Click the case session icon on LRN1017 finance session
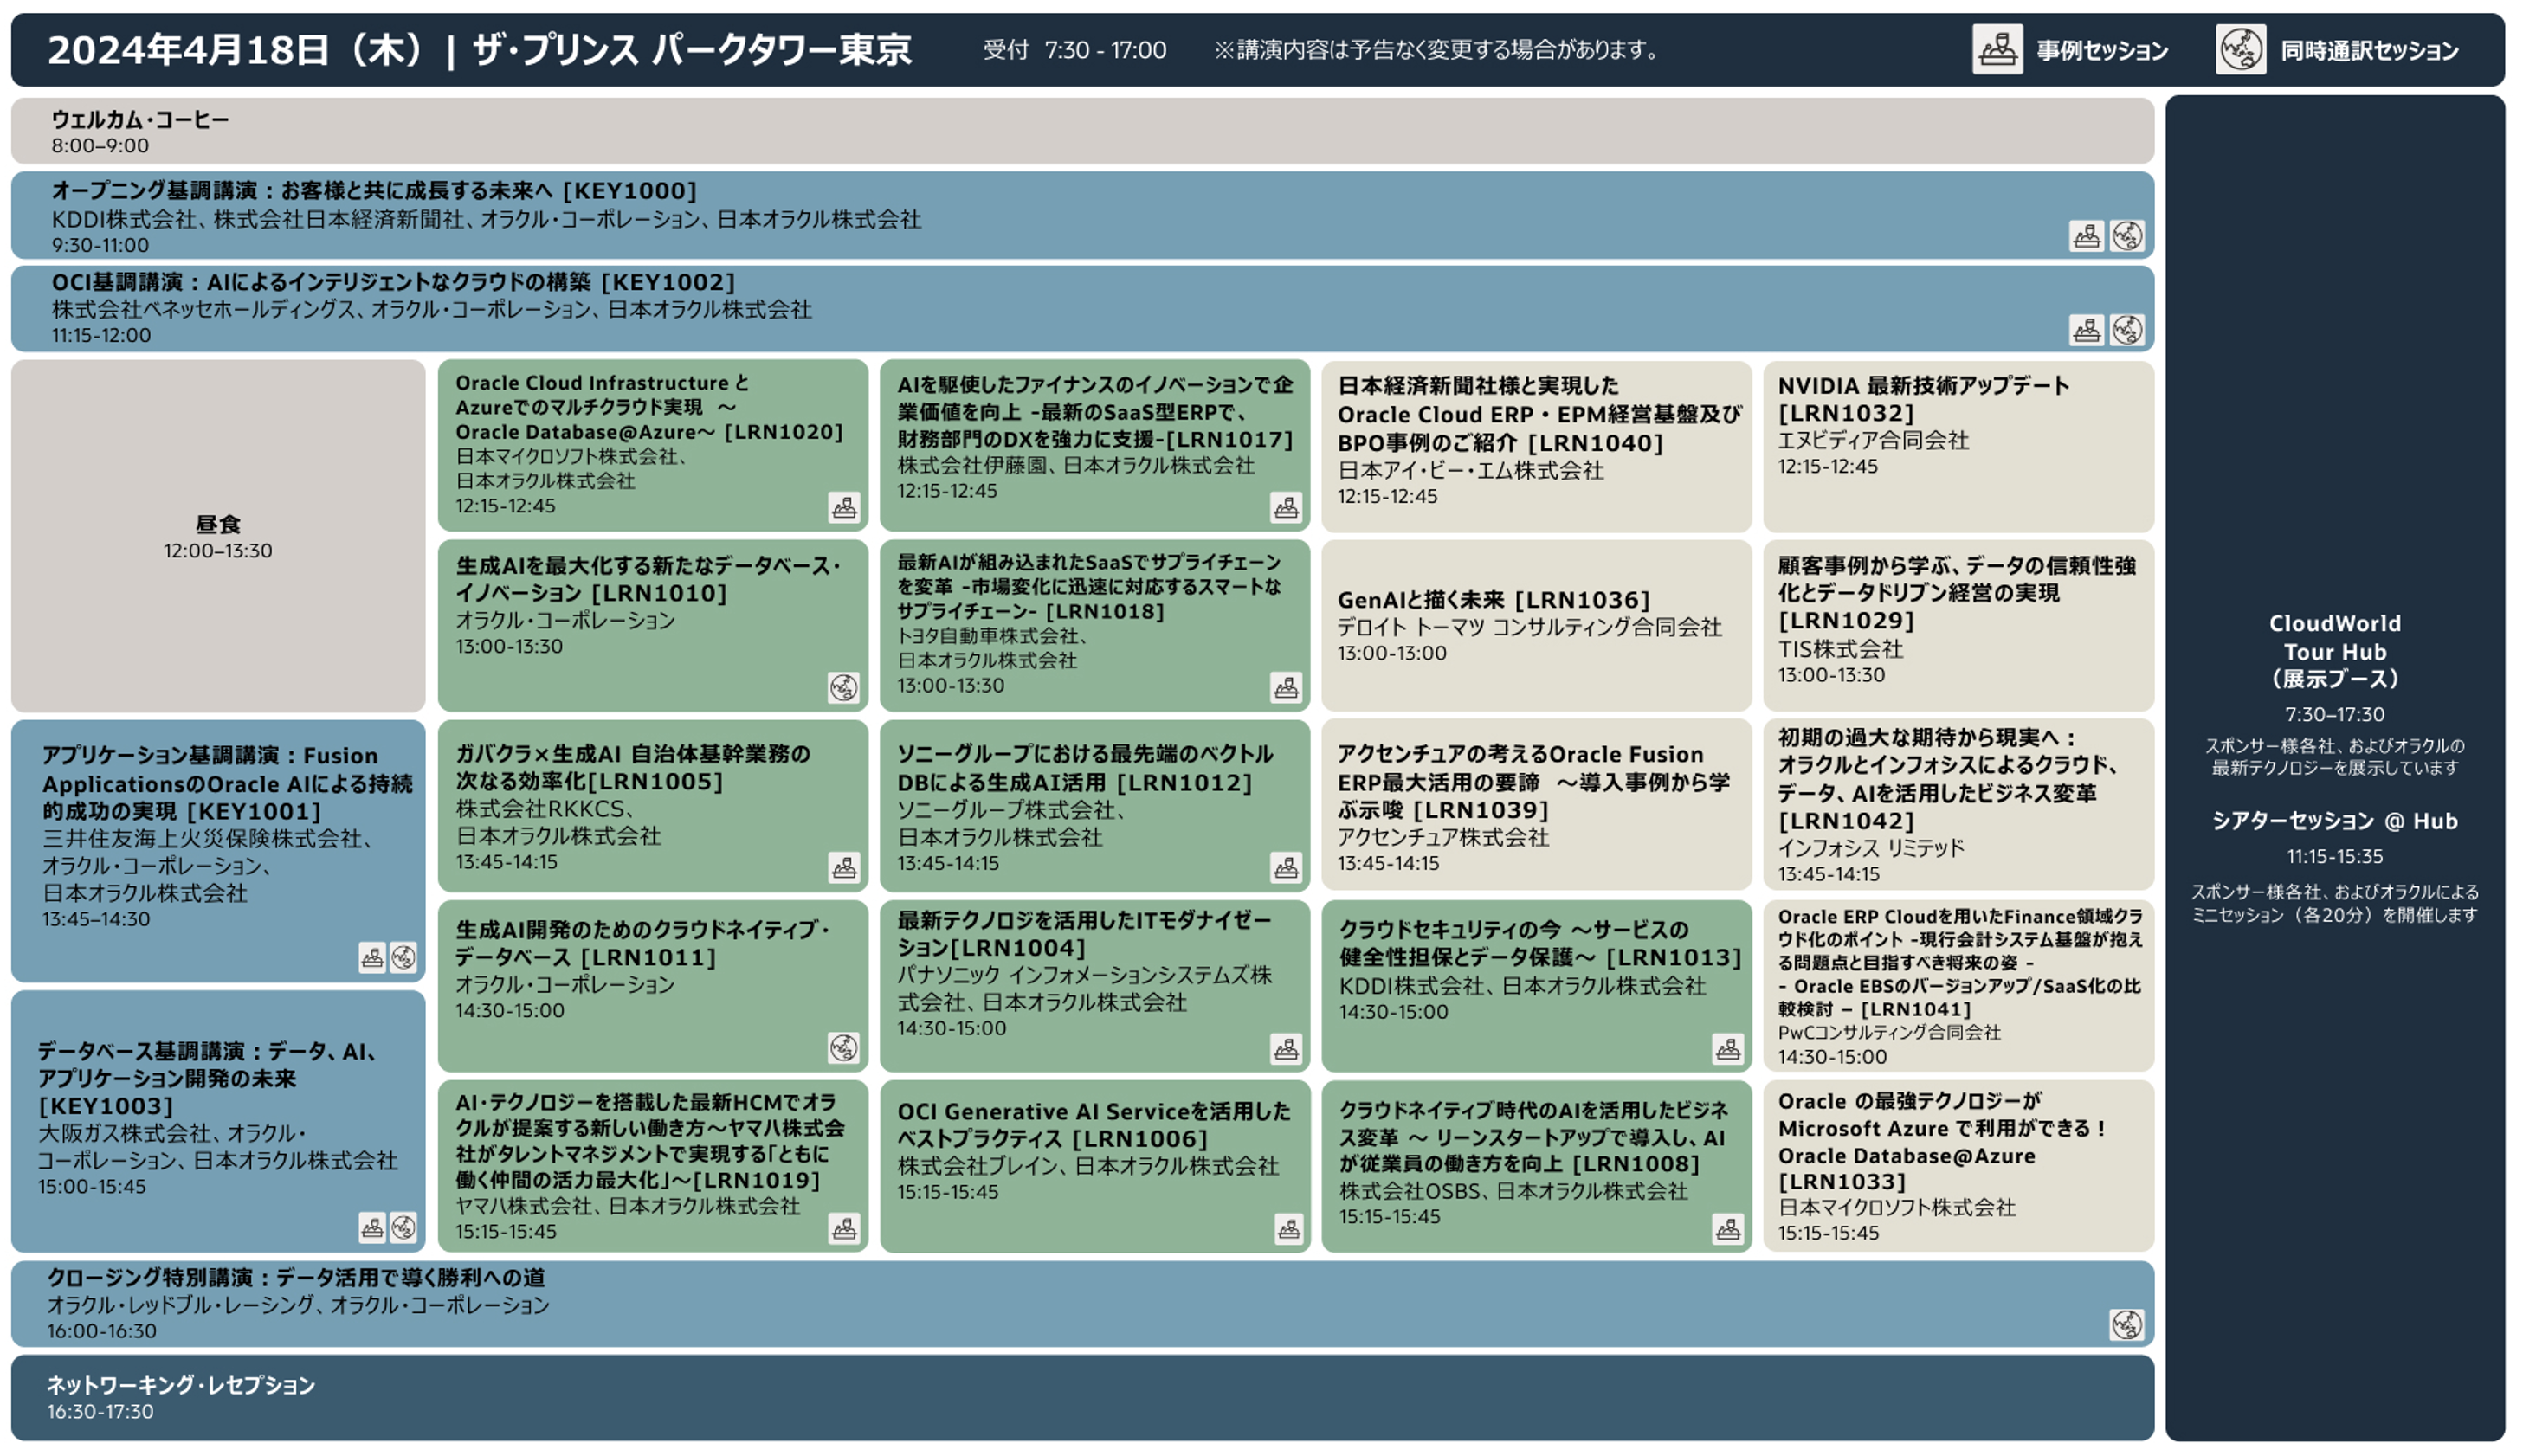2523x1456 pixels. point(1287,510)
